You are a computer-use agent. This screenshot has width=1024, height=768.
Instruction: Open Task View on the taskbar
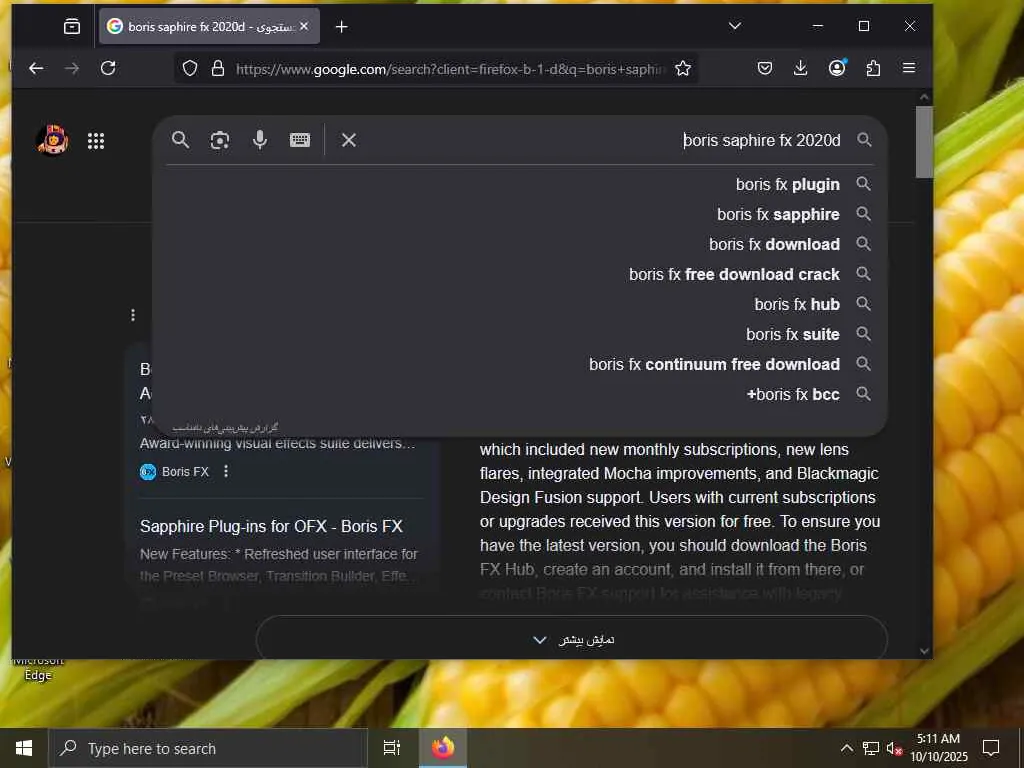point(391,748)
